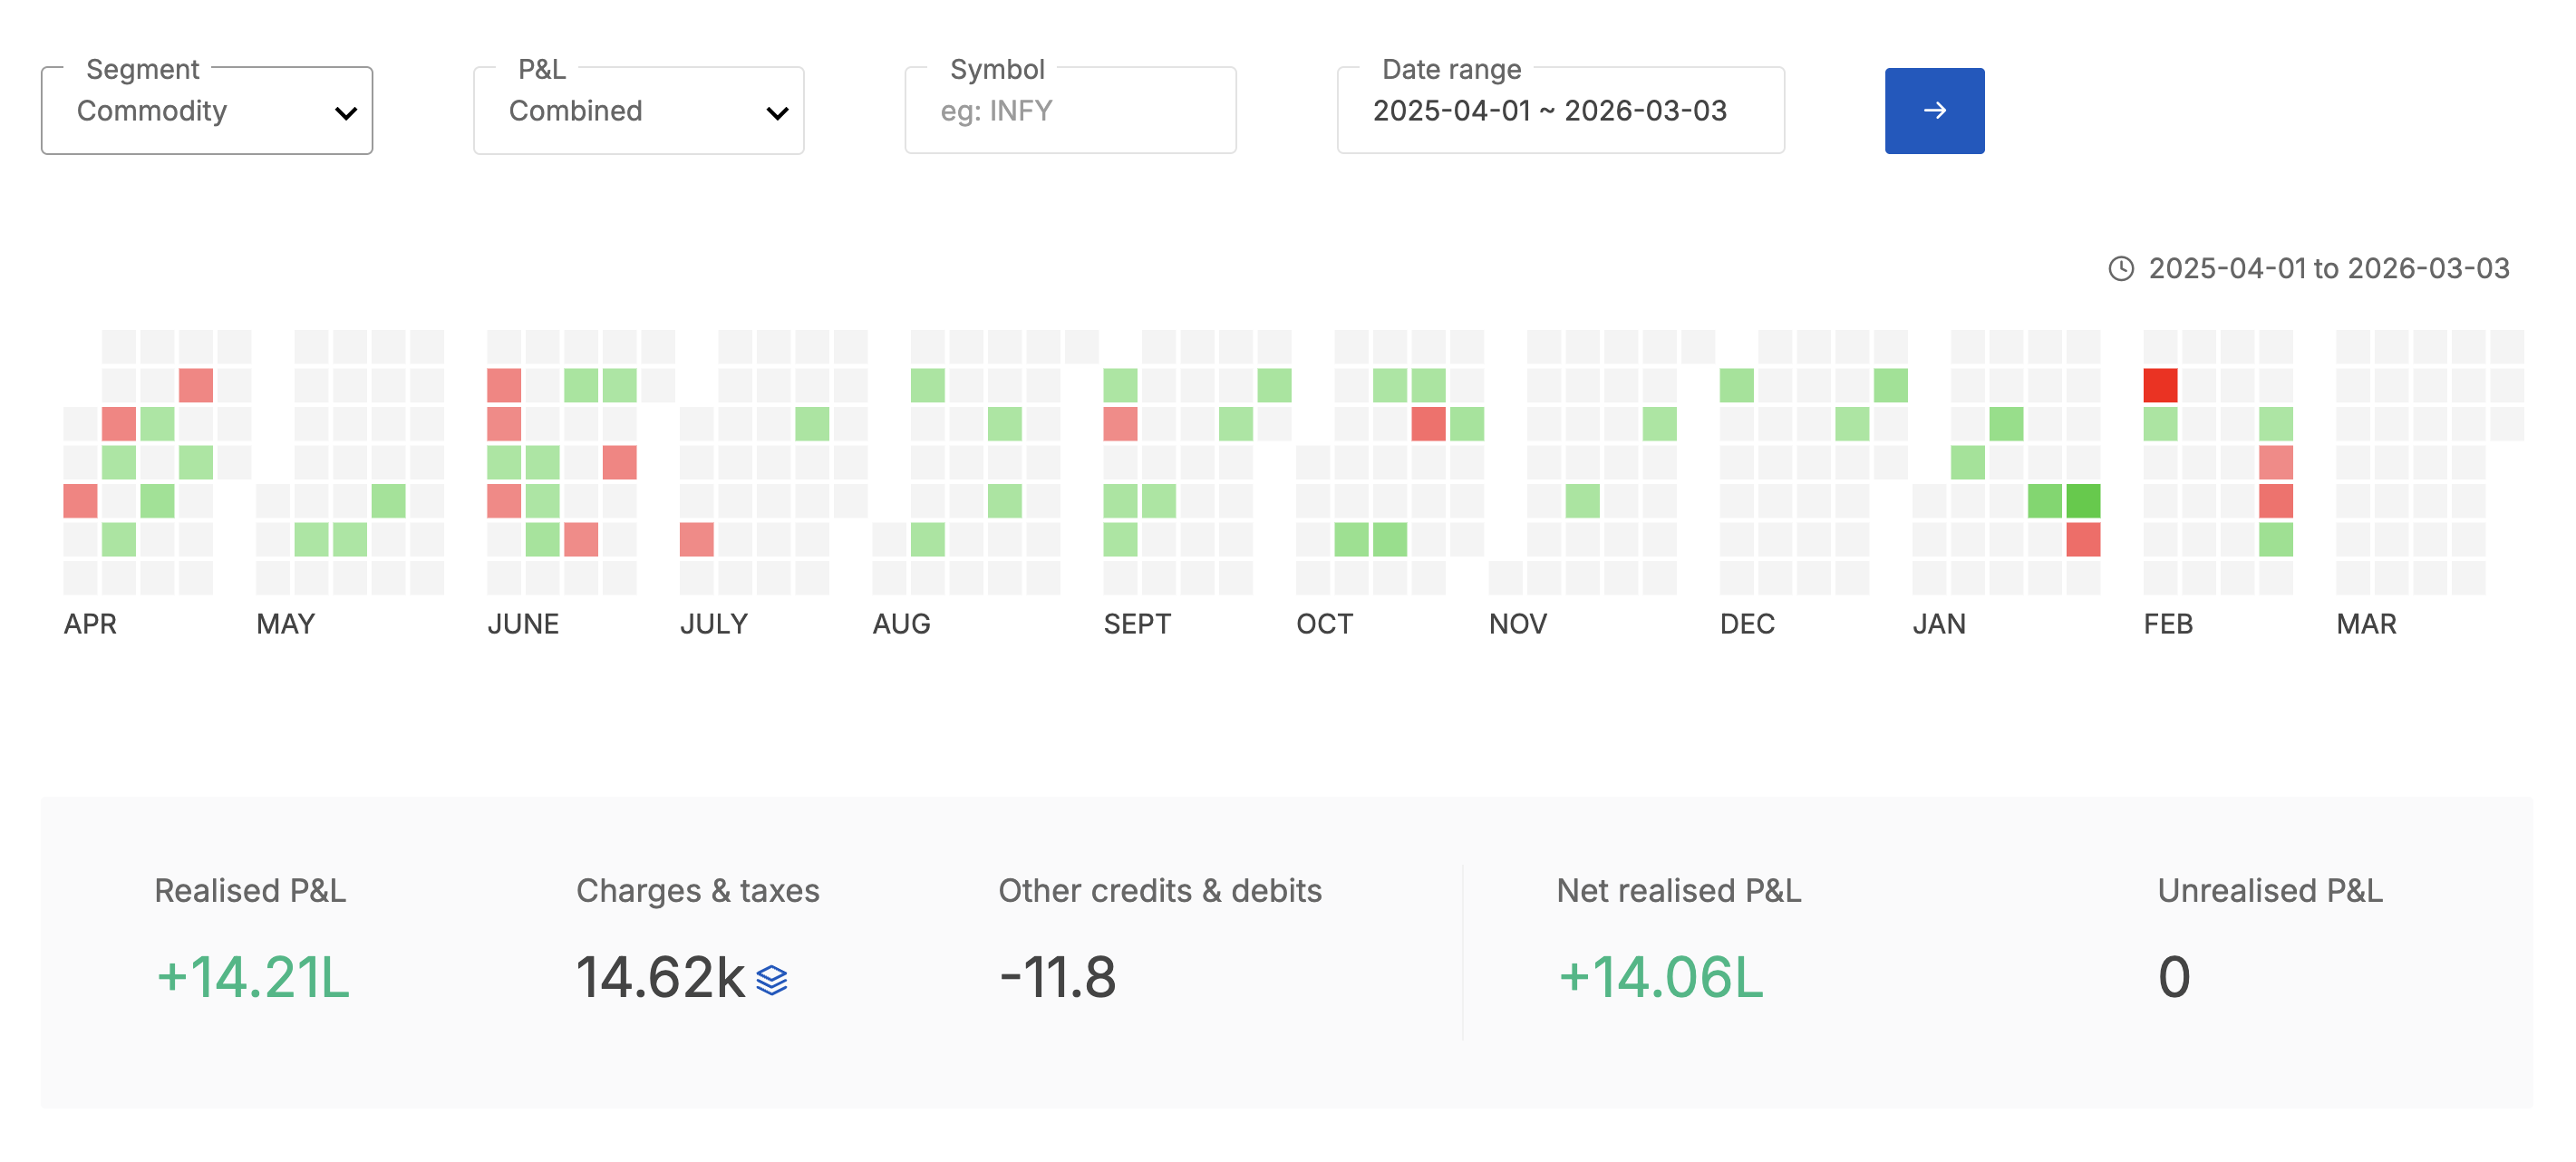Click the topmost red June heatmap cell

pyautogui.click(x=504, y=385)
